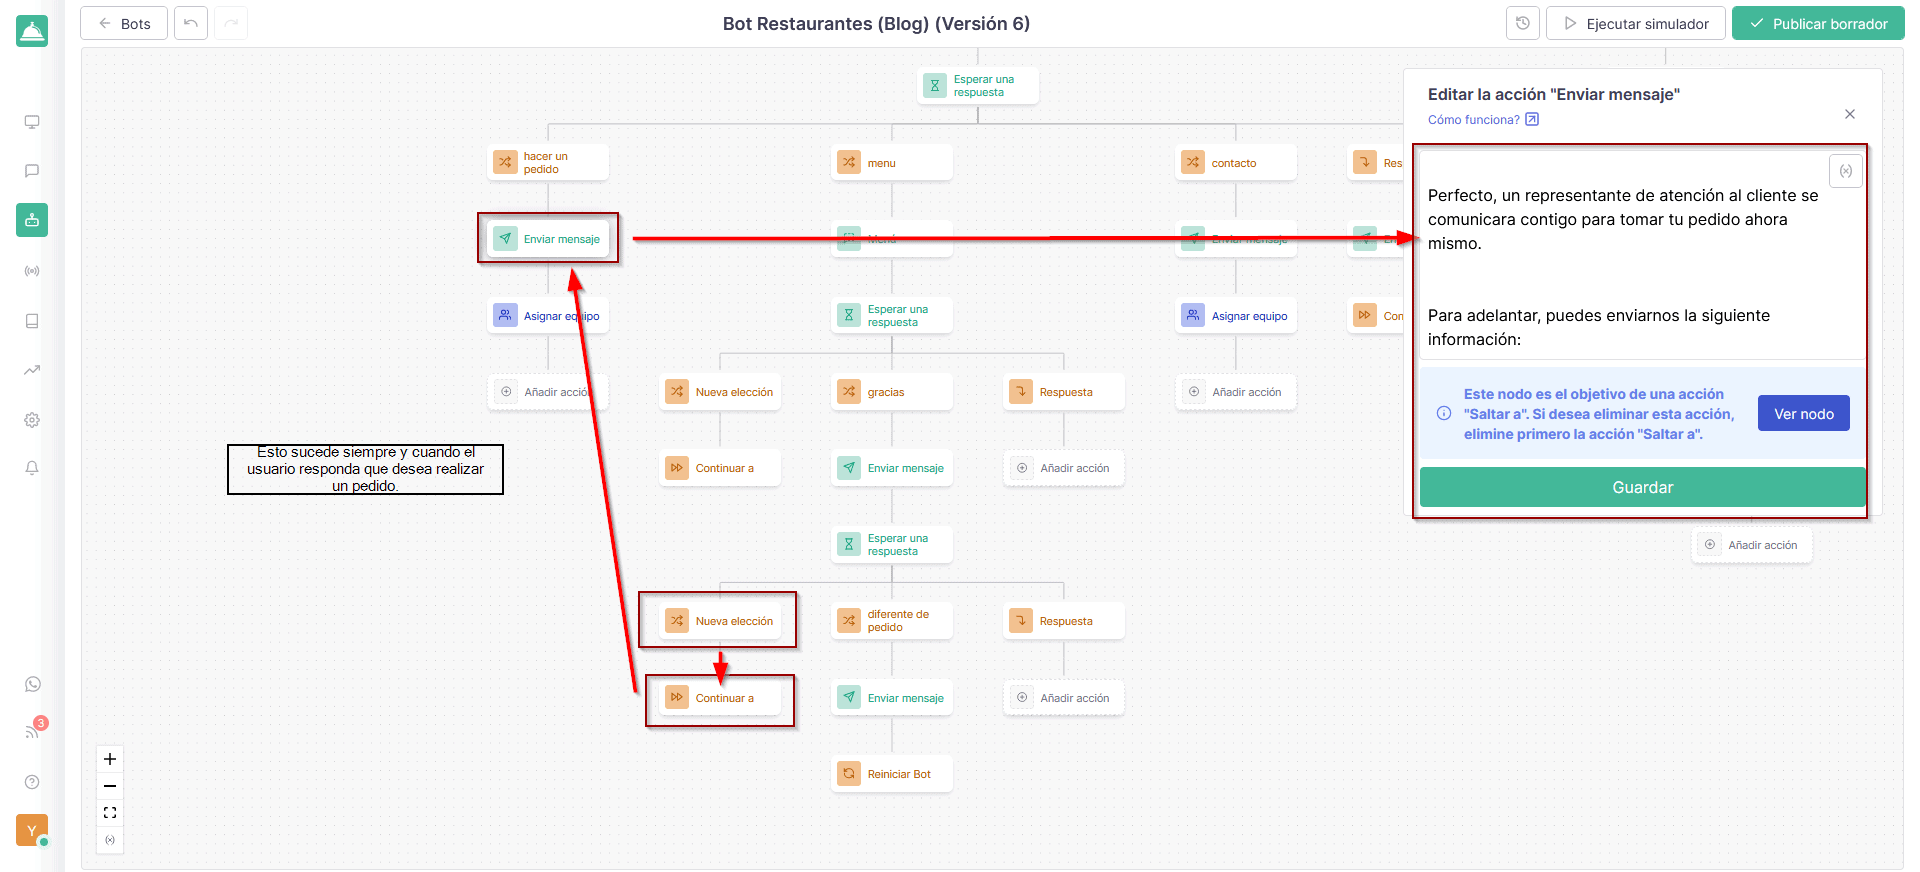This screenshot has height=872, width=1920.
Task: Select the lower Continuar a node
Action: [720, 698]
